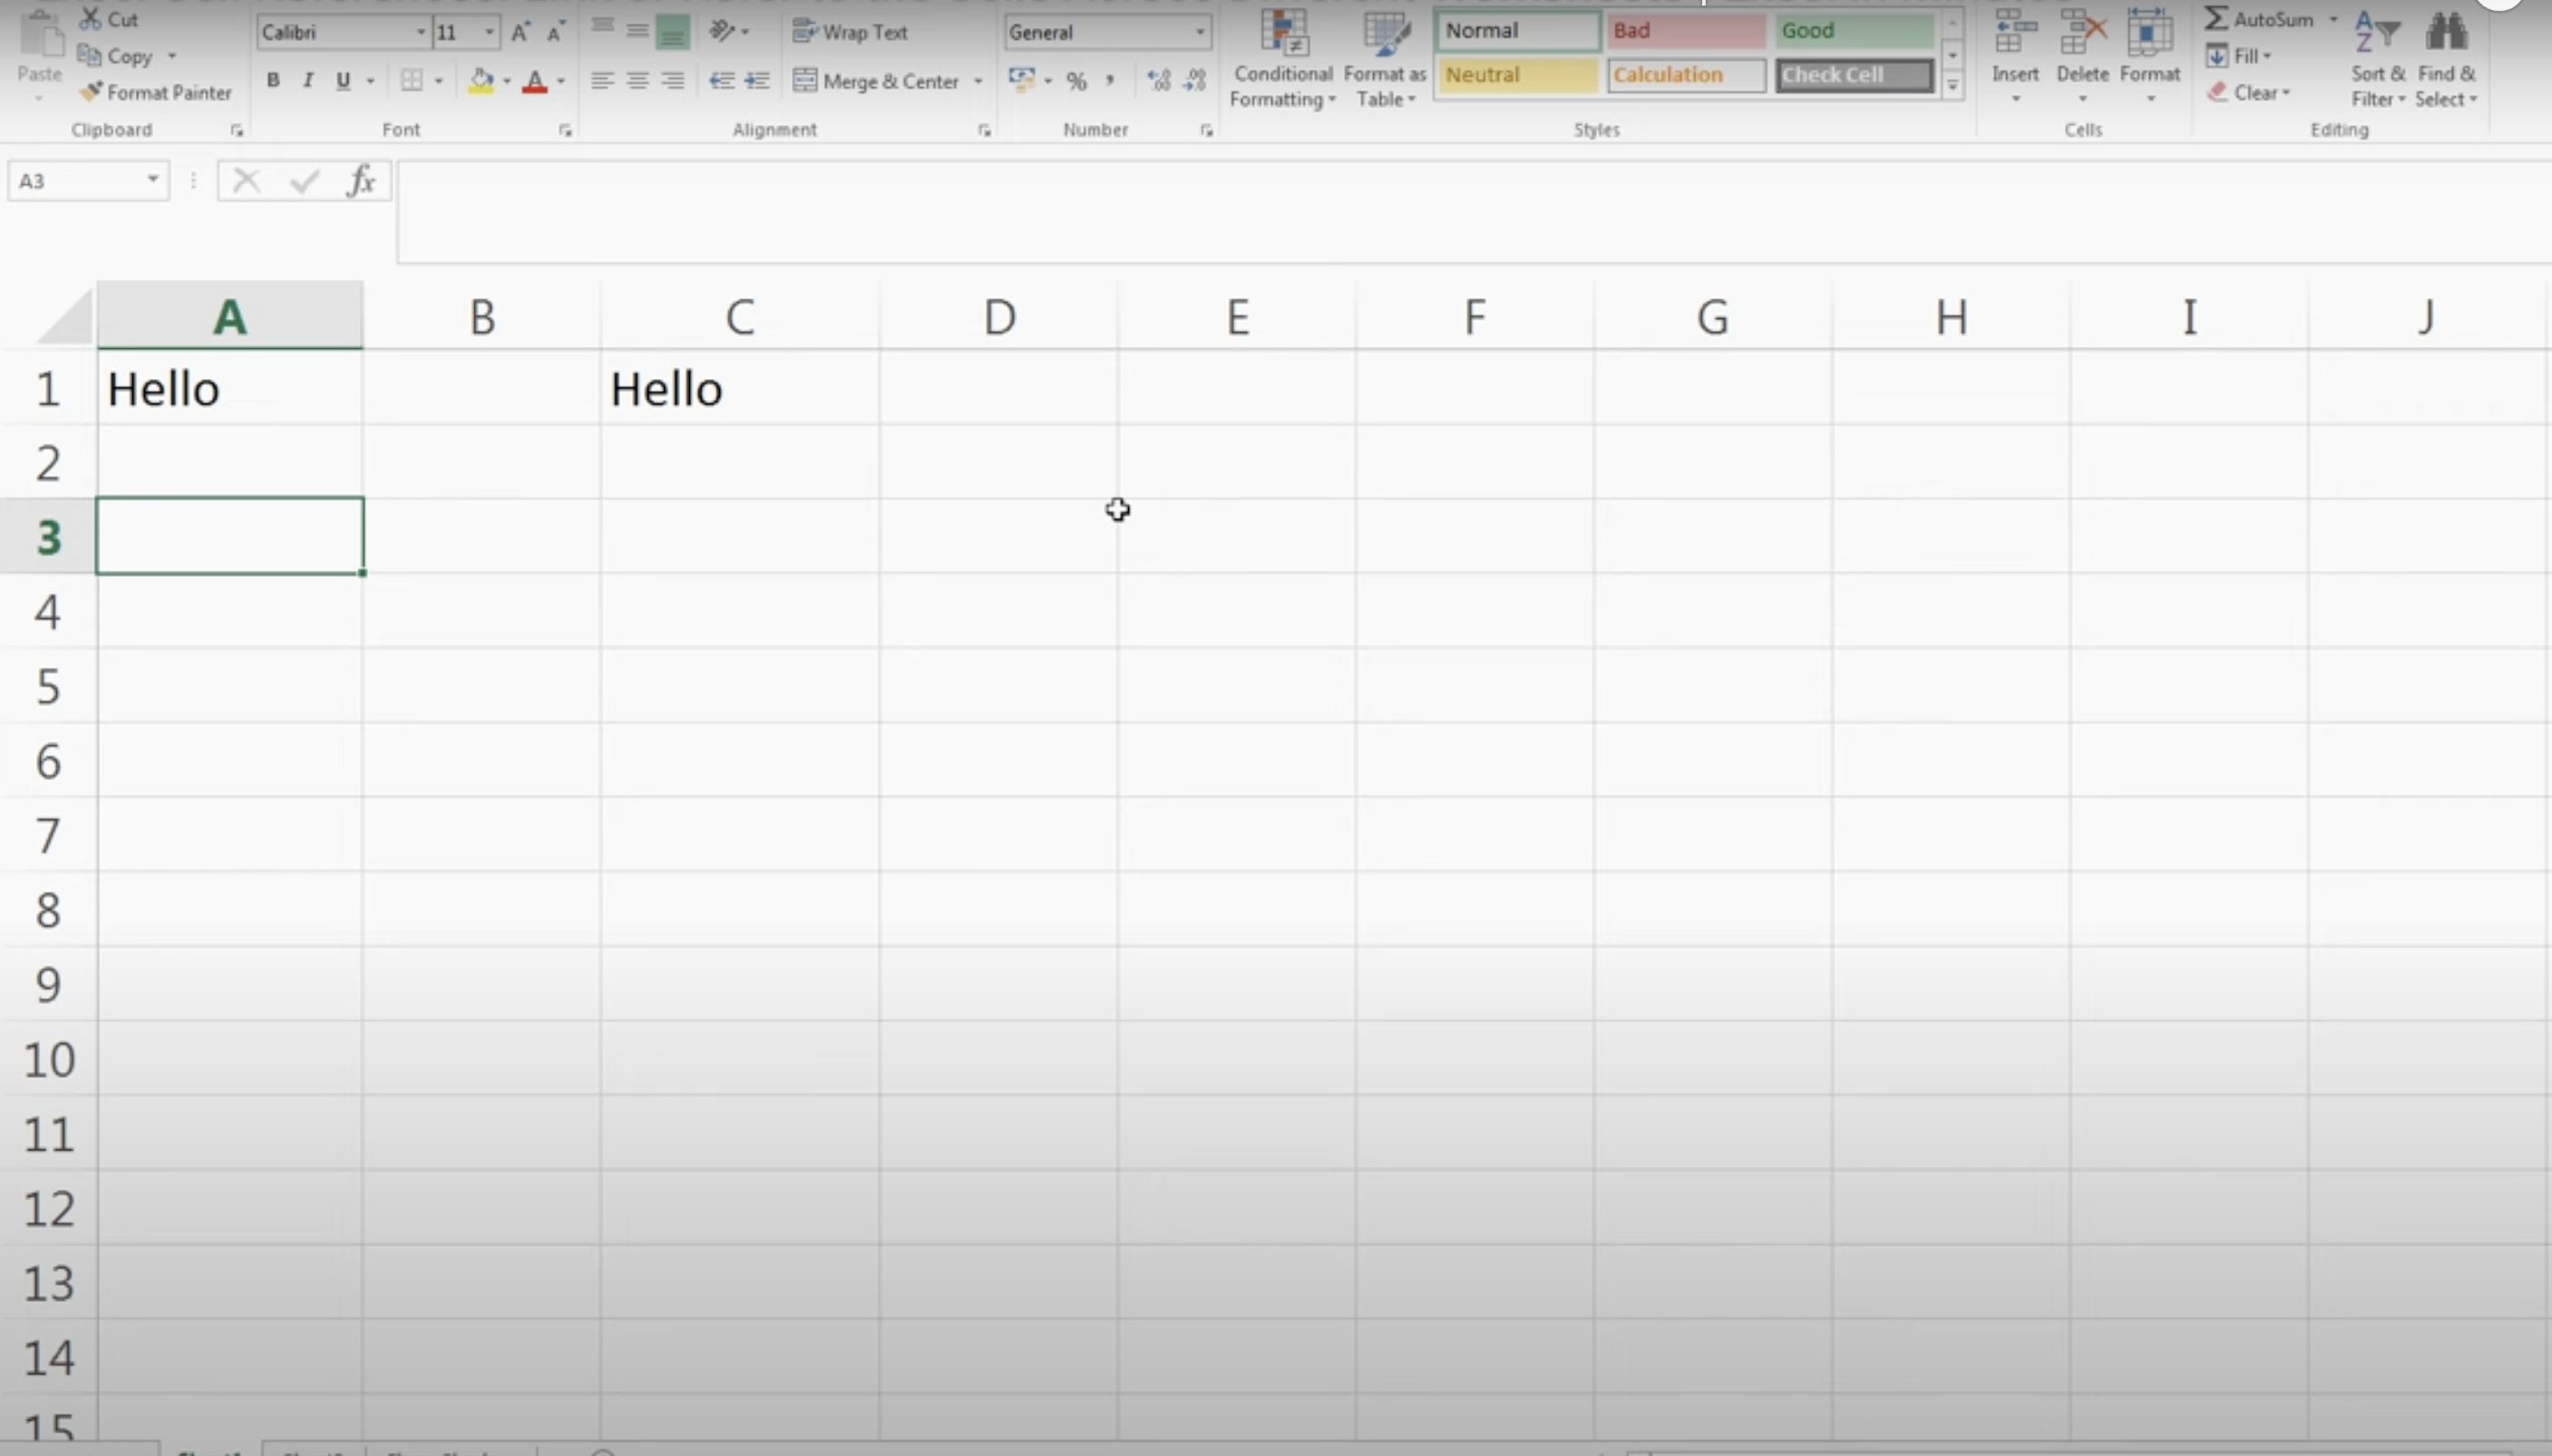Apply the Bad cell style

coord(1686,31)
